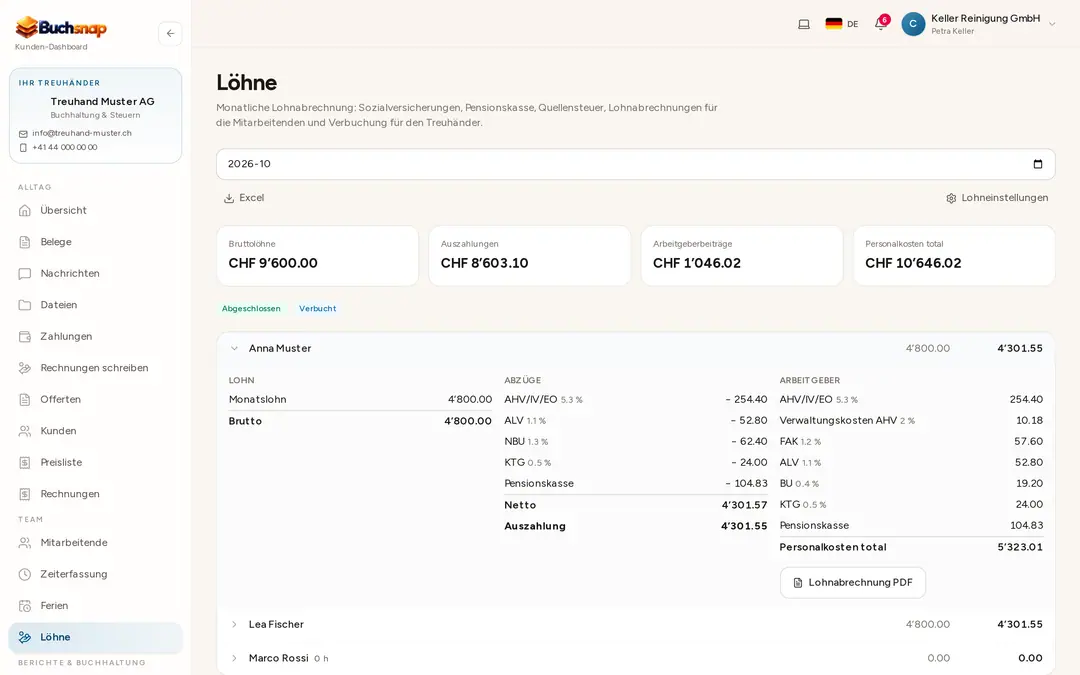The width and height of the screenshot is (1080, 675).
Task: Open Rechnungen schreiben in sidebar
Action: tap(95, 368)
